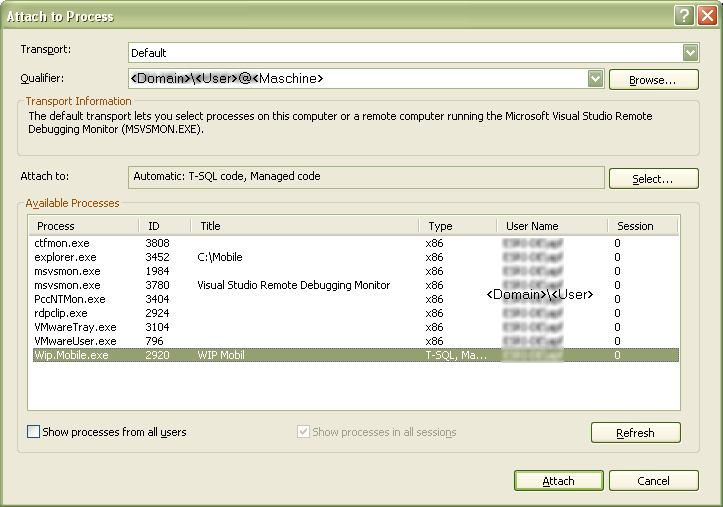Screen dimensions: 723x507
Task: Select the Wip.Mobile.exe process row
Action: [356, 355]
